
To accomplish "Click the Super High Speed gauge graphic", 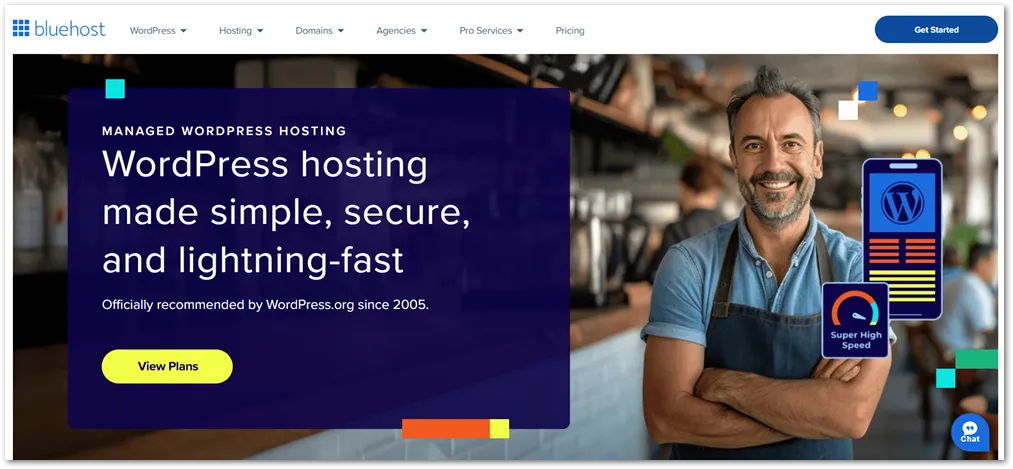I will pyautogui.click(x=855, y=320).
